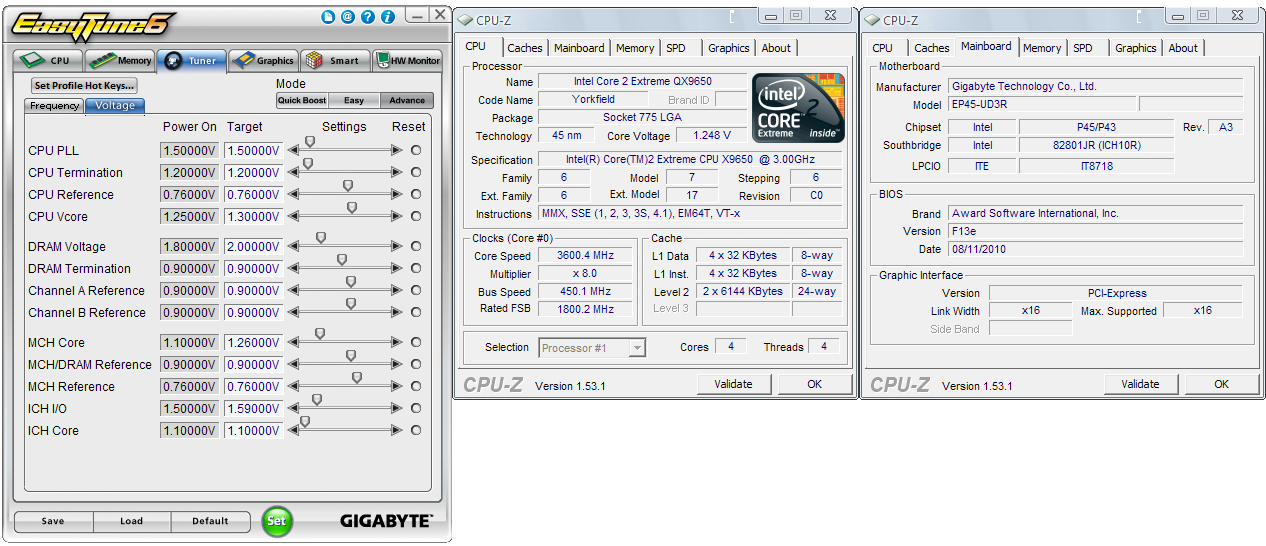Open Memory tab in left CPU-Z window

[635, 48]
